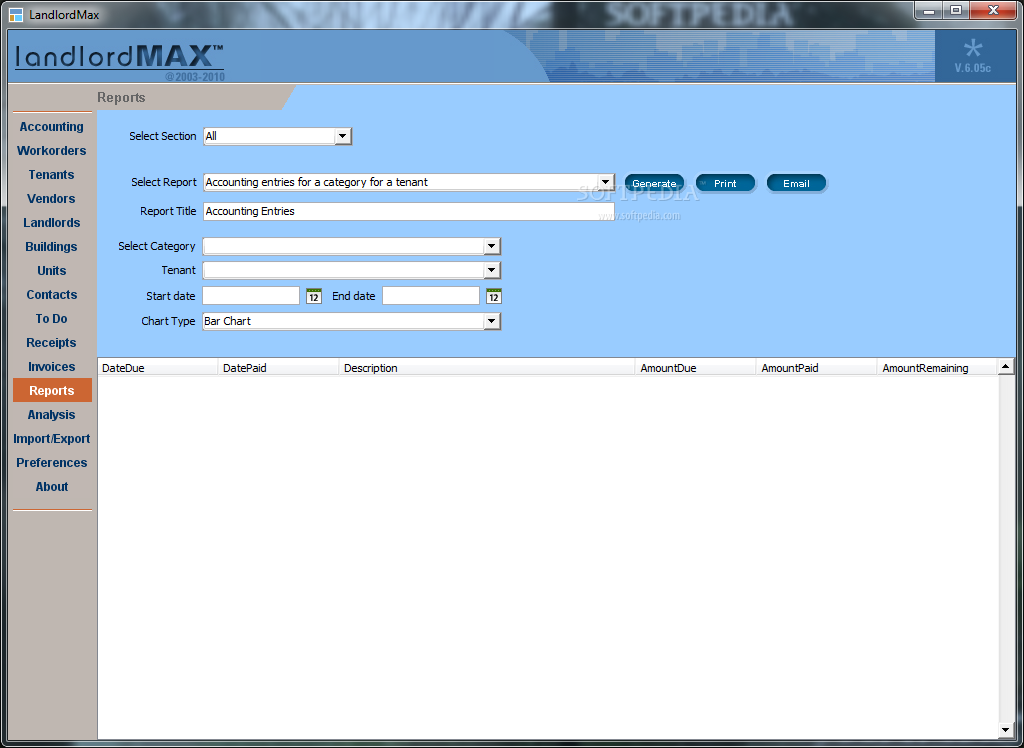Sort by the DatePaid column header
Screen dimensions: 1024x748
(278, 368)
